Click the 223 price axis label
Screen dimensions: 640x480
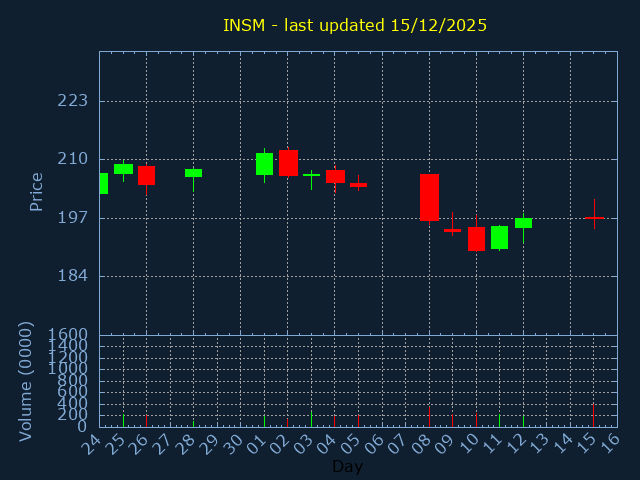click(72, 101)
